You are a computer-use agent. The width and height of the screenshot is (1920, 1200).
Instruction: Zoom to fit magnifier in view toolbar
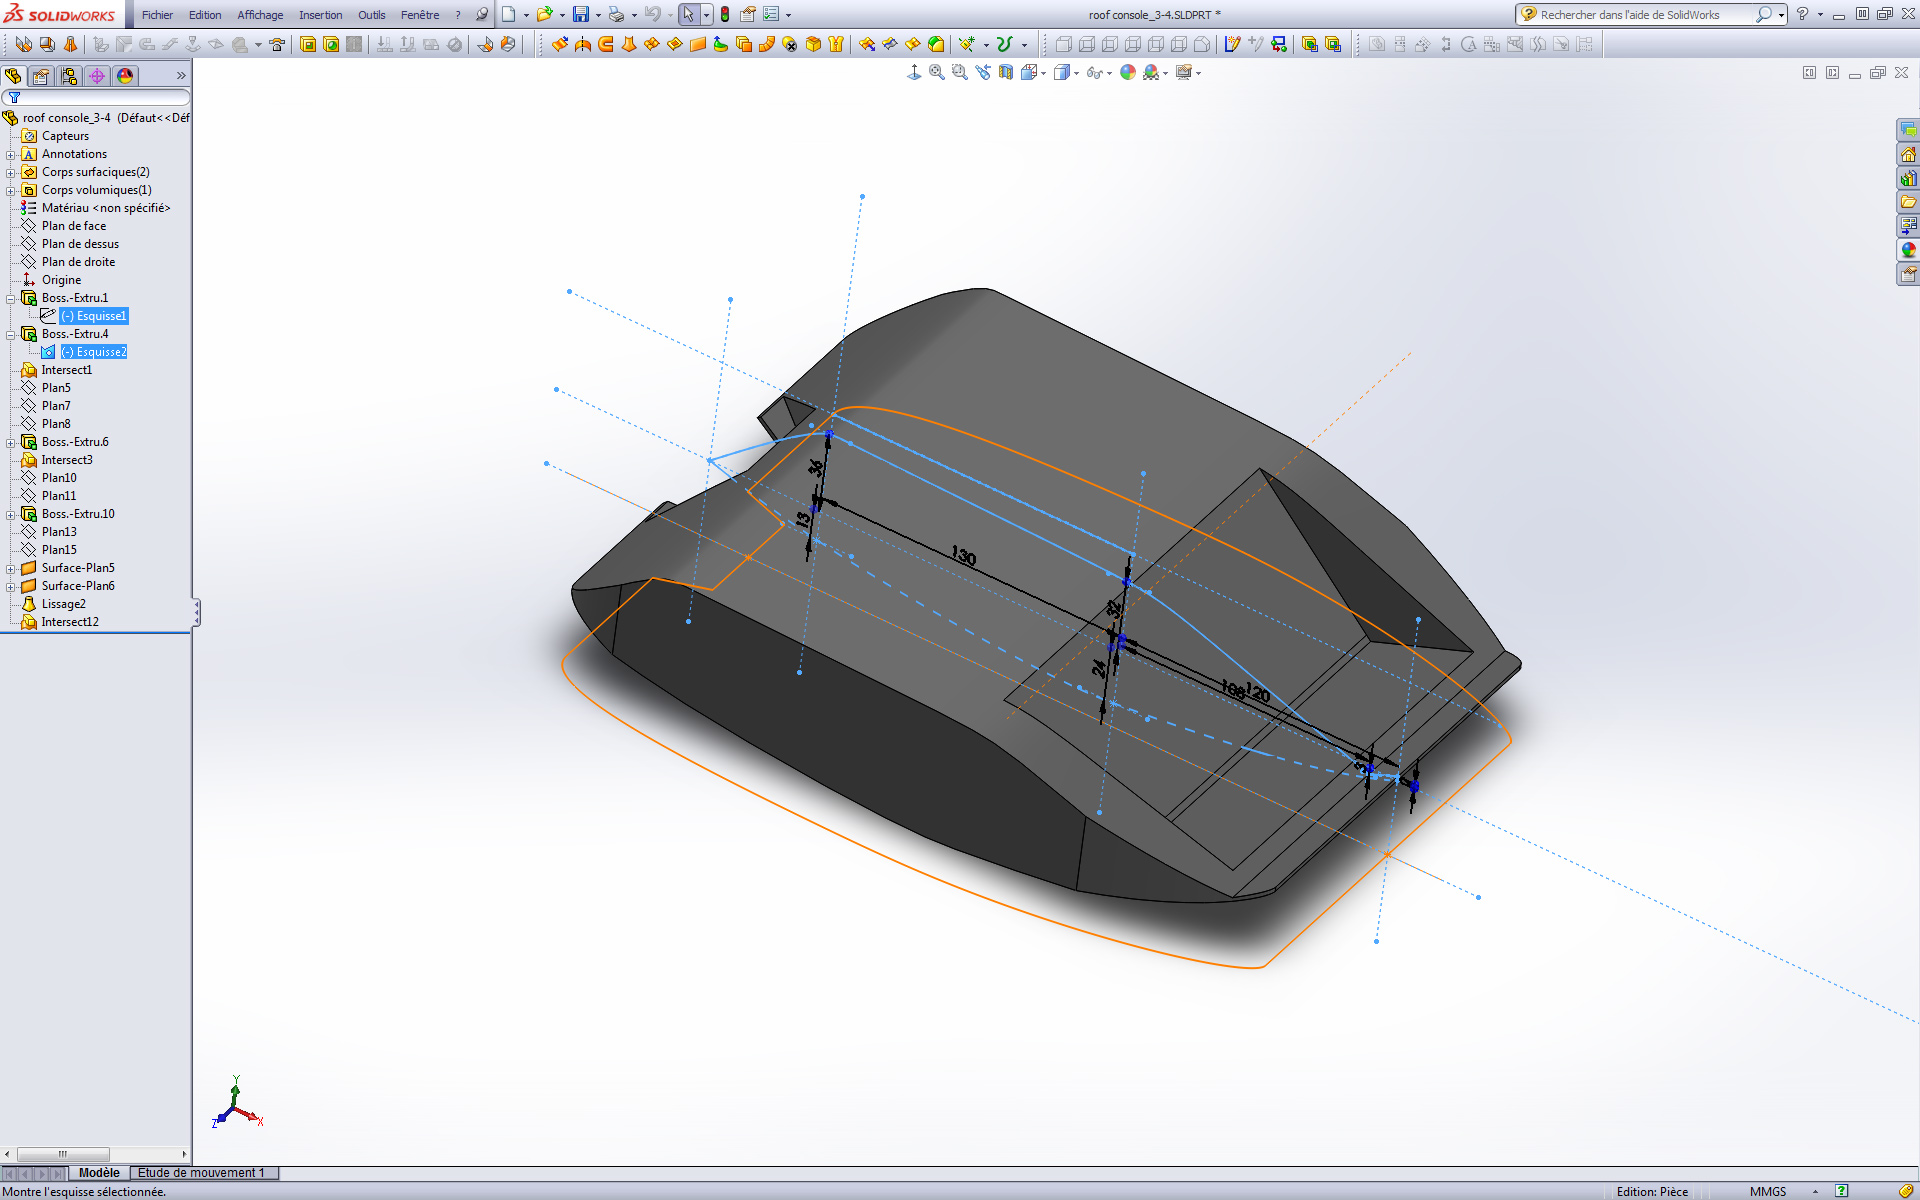point(937,72)
